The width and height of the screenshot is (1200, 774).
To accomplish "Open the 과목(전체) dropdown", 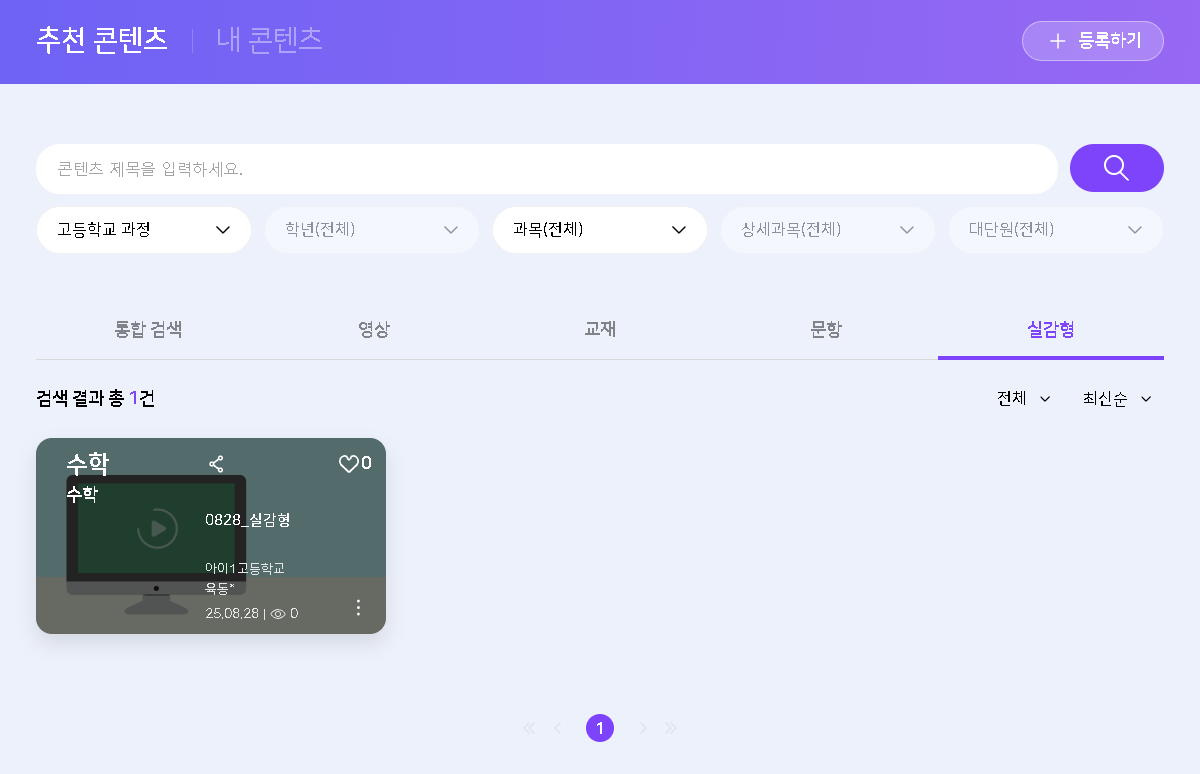I will click(600, 230).
